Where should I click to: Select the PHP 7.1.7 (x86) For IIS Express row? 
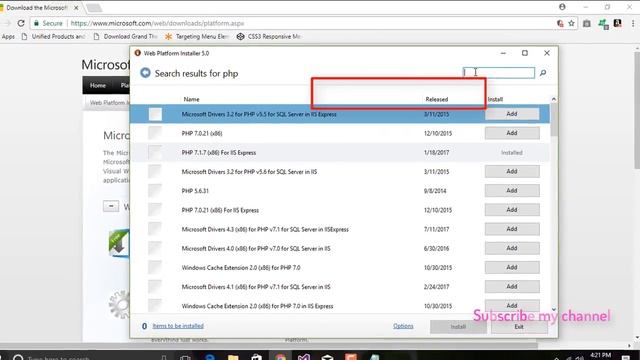(x=340, y=152)
